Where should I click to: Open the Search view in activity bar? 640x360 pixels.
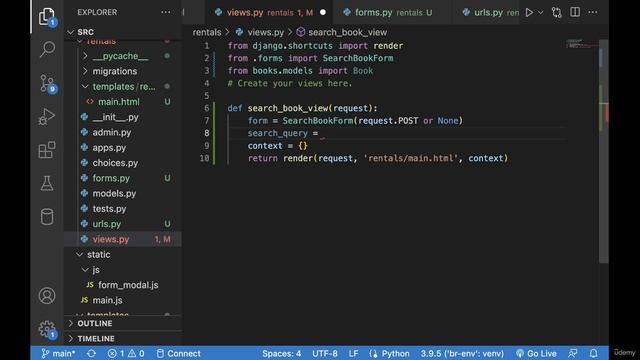[47, 49]
